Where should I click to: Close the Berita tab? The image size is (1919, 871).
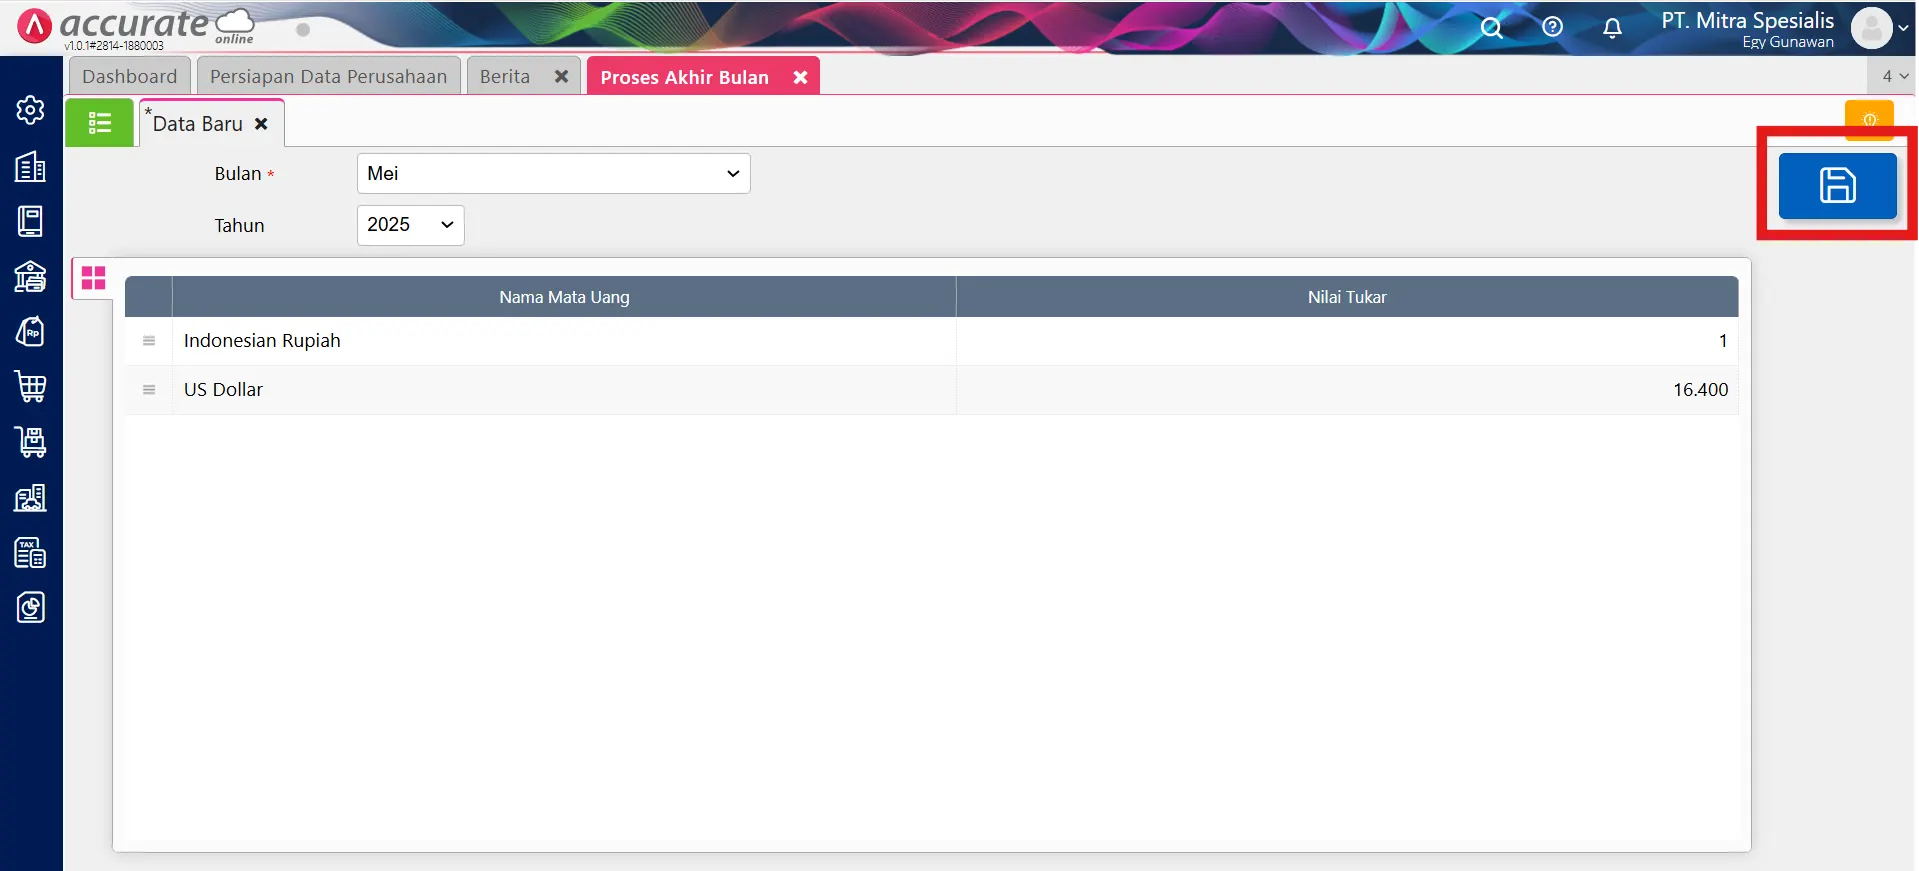click(x=561, y=77)
